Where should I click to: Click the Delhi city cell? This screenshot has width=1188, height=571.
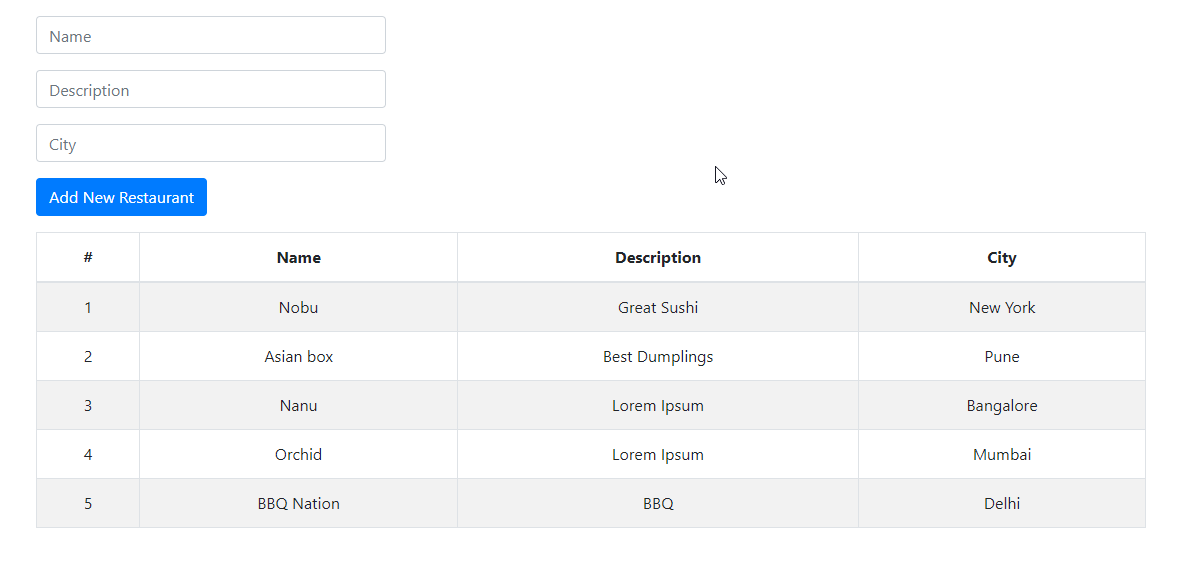click(1001, 503)
